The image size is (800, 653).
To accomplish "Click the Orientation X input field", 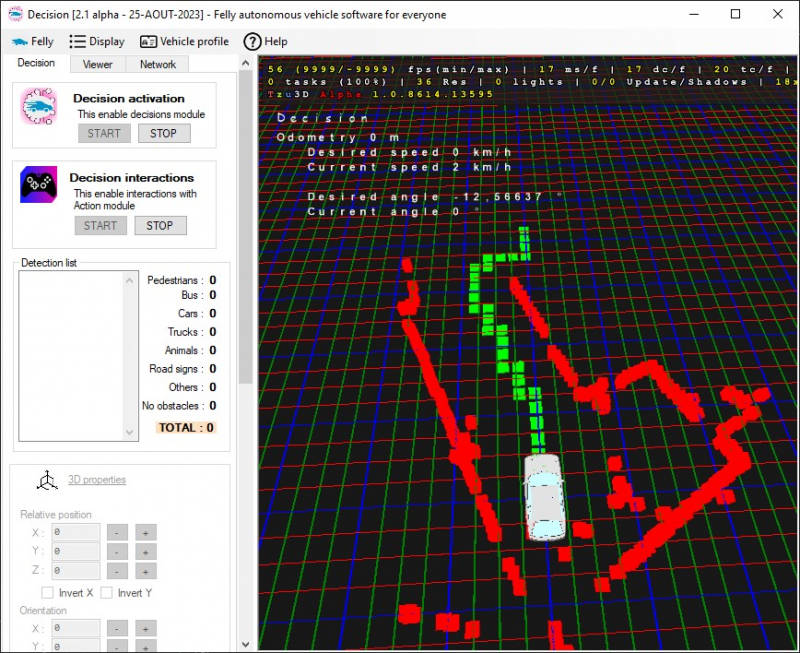I will click(76, 628).
